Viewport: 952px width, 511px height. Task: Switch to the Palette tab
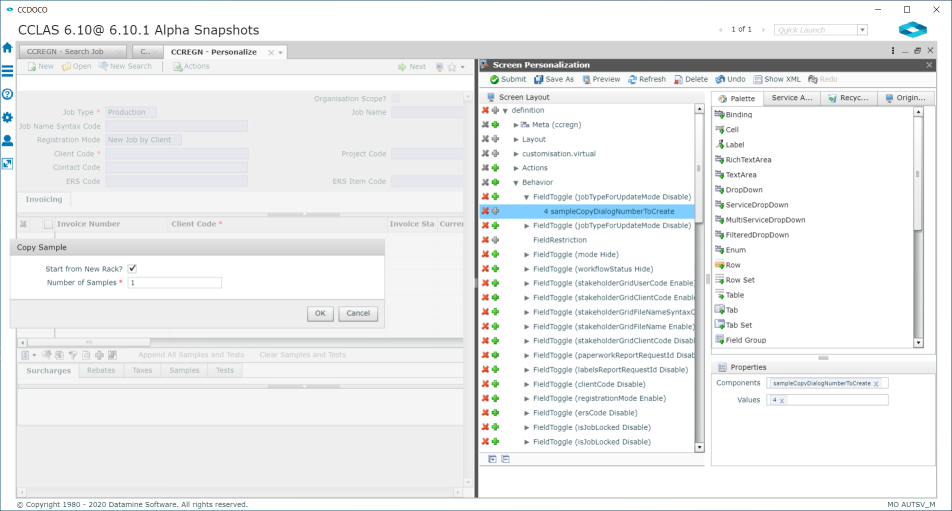(x=737, y=98)
